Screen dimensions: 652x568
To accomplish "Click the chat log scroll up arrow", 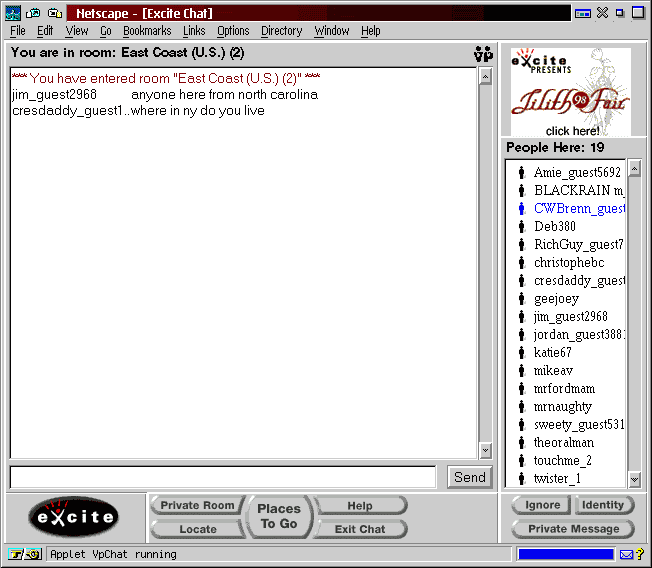I will pyautogui.click(x=485, y=77).
